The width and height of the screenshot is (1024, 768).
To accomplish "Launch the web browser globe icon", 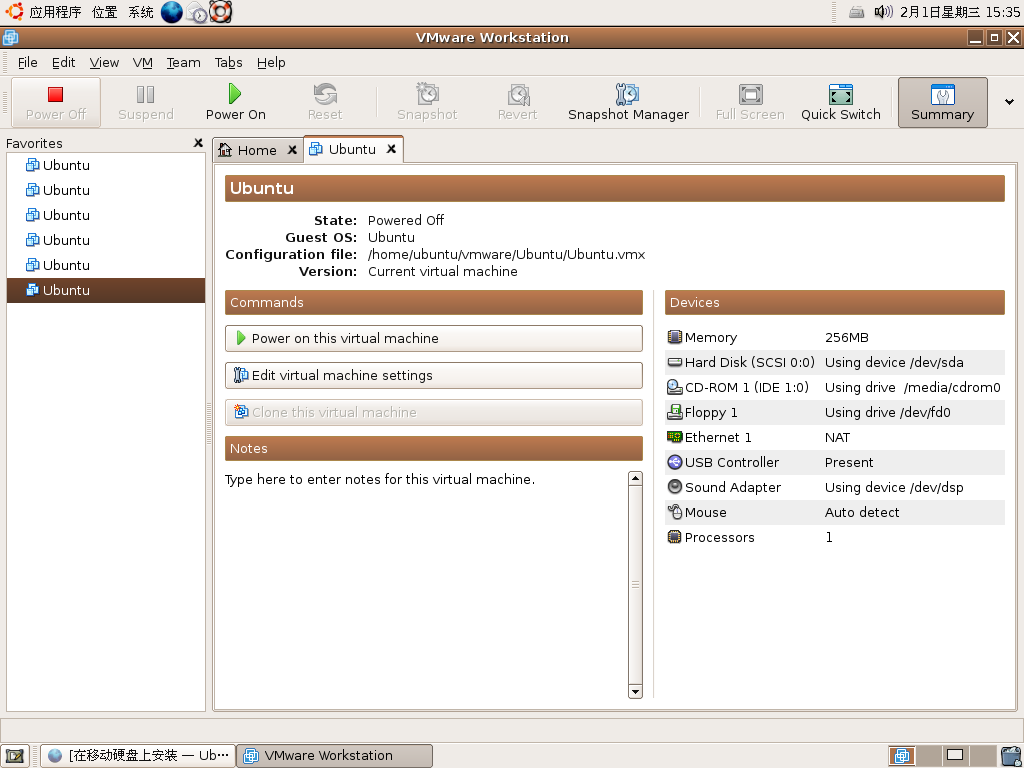I will click(x=172, y=12).
